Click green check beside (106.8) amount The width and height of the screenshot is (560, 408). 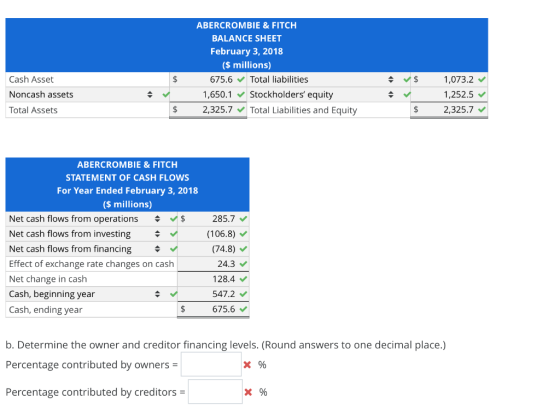pos(244,234)
